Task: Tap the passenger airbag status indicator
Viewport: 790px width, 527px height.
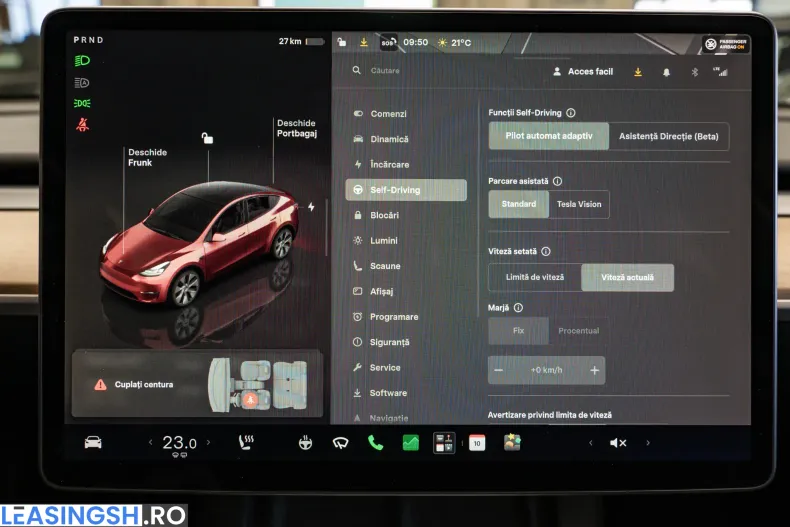Action: click(x=726, y=44)
